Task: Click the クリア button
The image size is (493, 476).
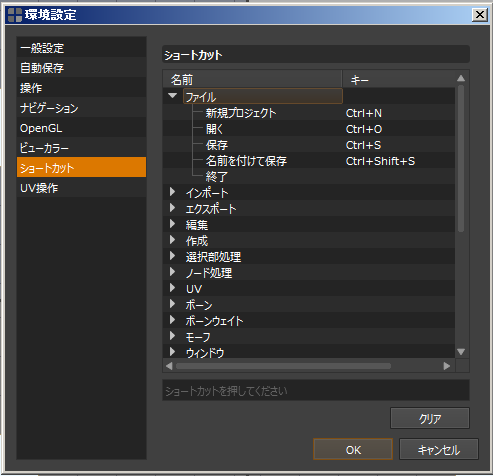Action: click(430, 418)
